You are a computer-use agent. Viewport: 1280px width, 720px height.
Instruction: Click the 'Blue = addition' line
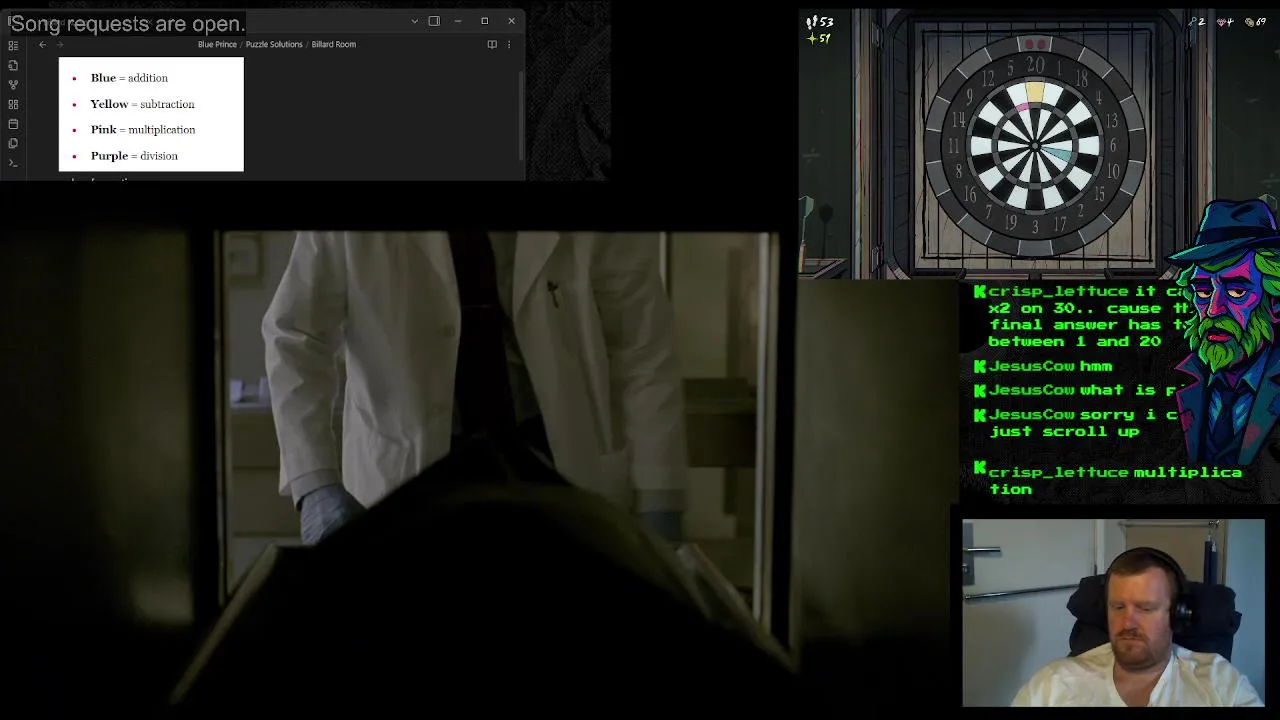pyautogui.click(x=129, y=78)
